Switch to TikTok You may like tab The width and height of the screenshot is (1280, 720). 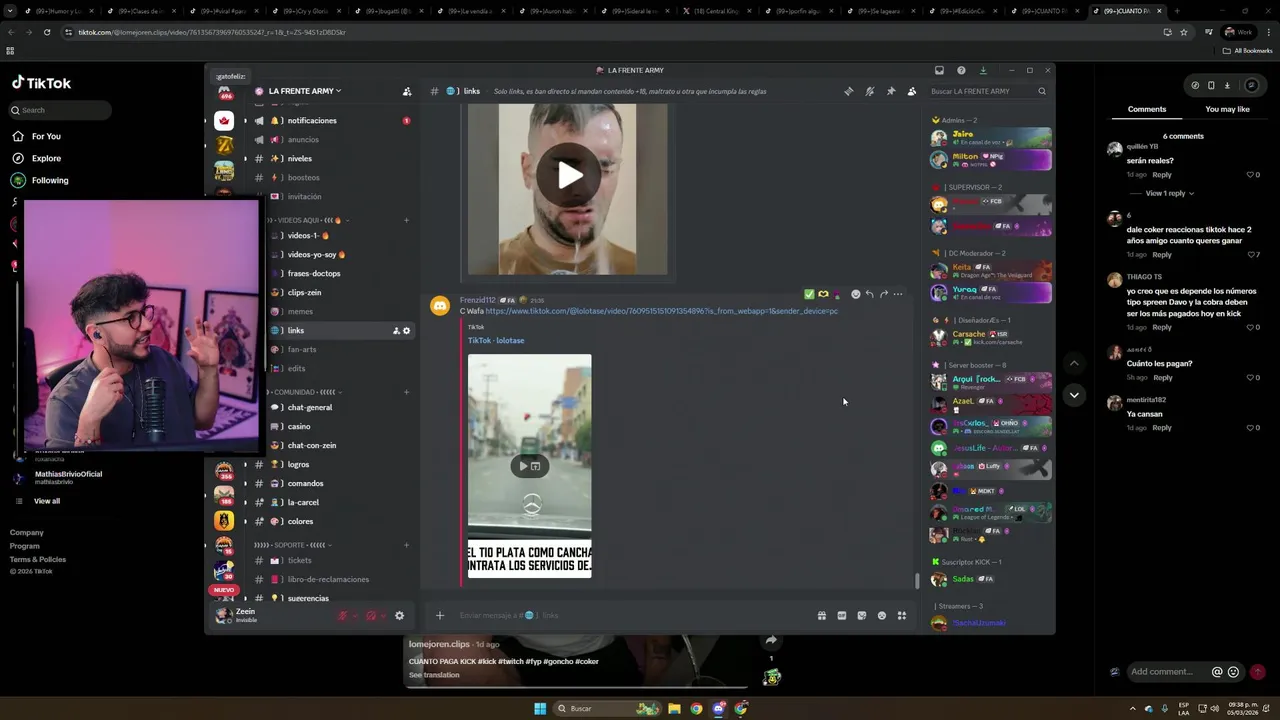[x=1227, y=109]
